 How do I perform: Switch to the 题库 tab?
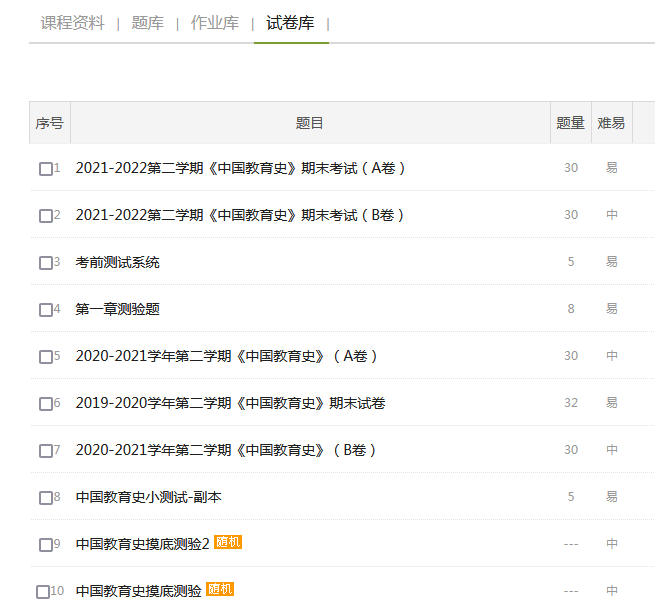(x=147, y=23)
